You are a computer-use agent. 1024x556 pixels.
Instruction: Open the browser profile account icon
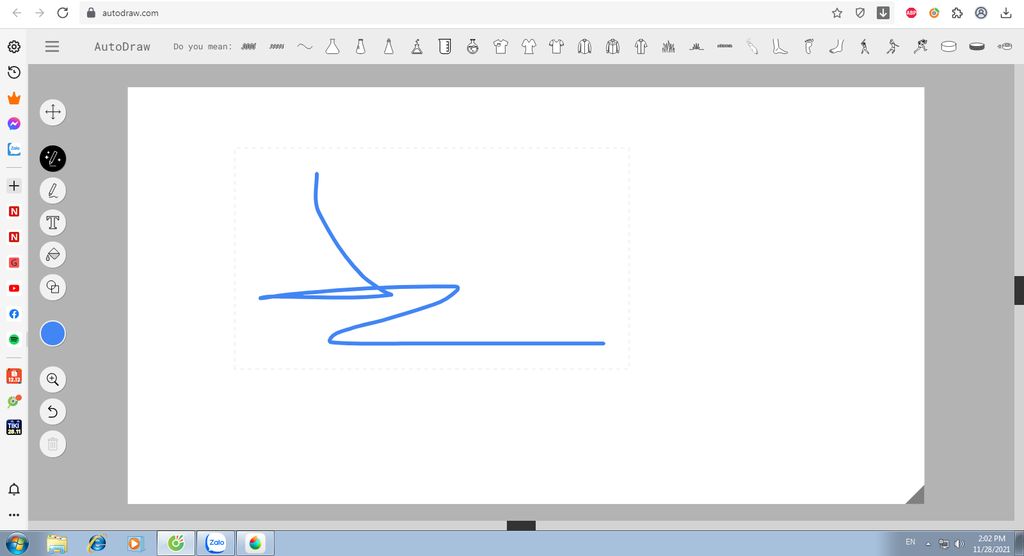click(981, 12)
